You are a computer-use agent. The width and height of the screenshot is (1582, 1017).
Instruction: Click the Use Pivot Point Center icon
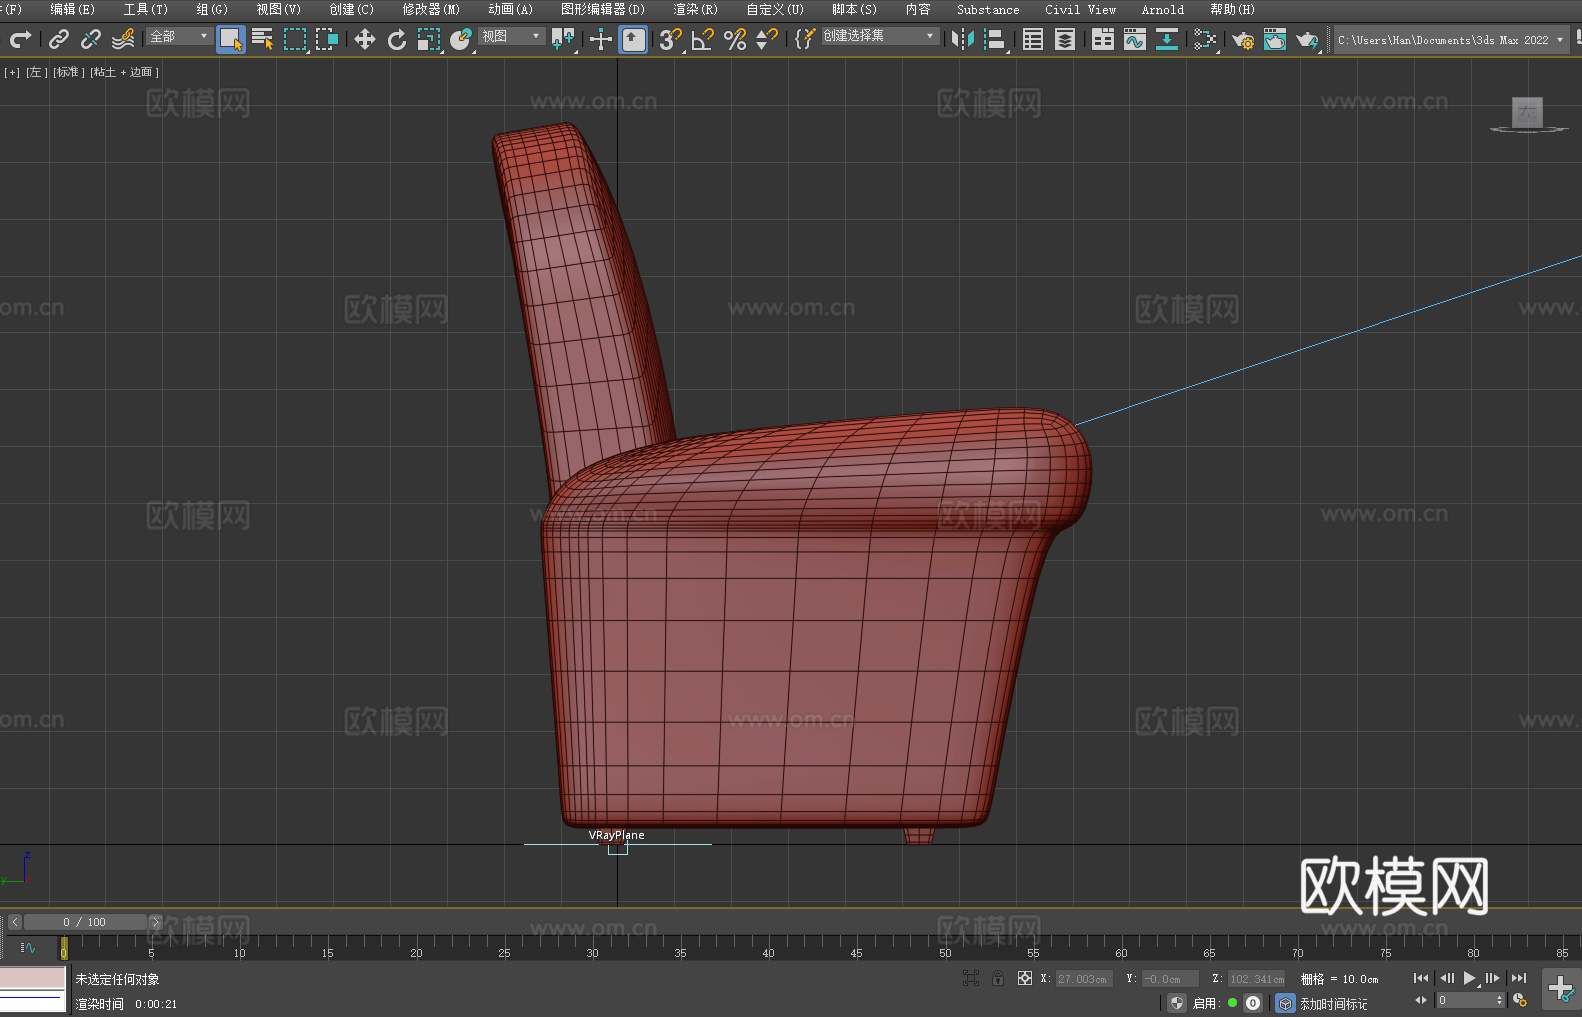563,39
